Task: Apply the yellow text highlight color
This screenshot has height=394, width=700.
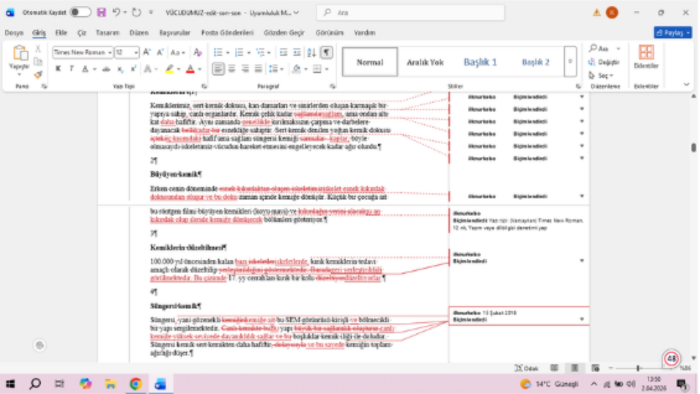Action: point(169,69)
